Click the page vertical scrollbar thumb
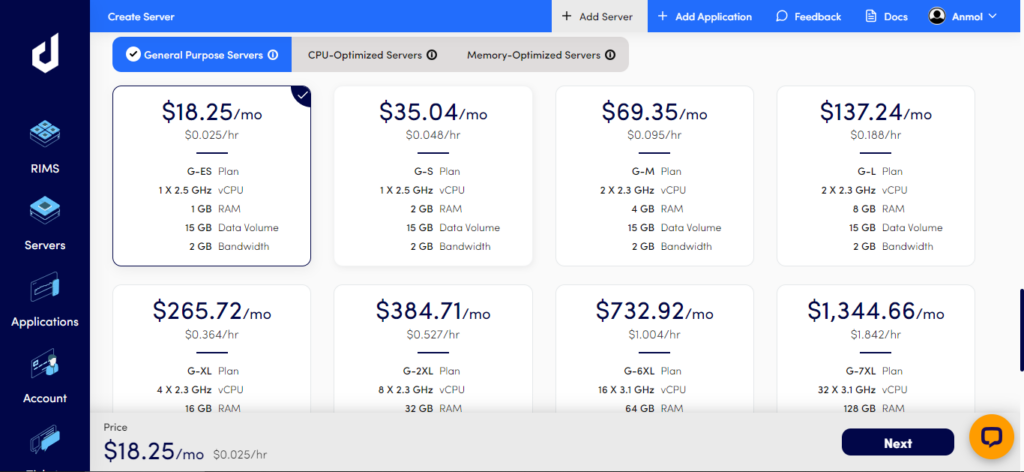Viewport: 1024px width, 472px height. pos(1021,331)
